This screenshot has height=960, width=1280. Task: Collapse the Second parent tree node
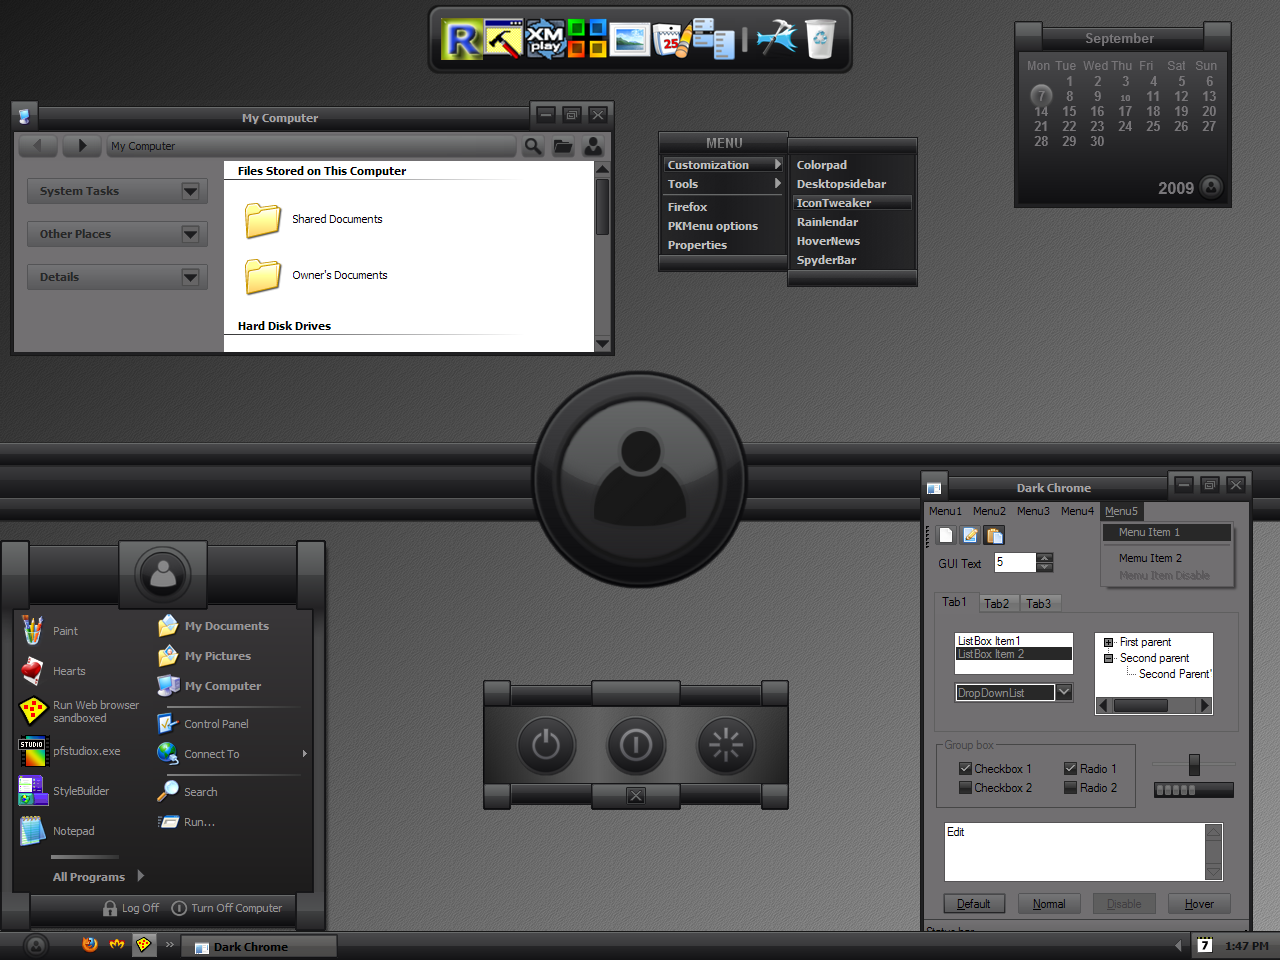click(x=1108, y=659)
